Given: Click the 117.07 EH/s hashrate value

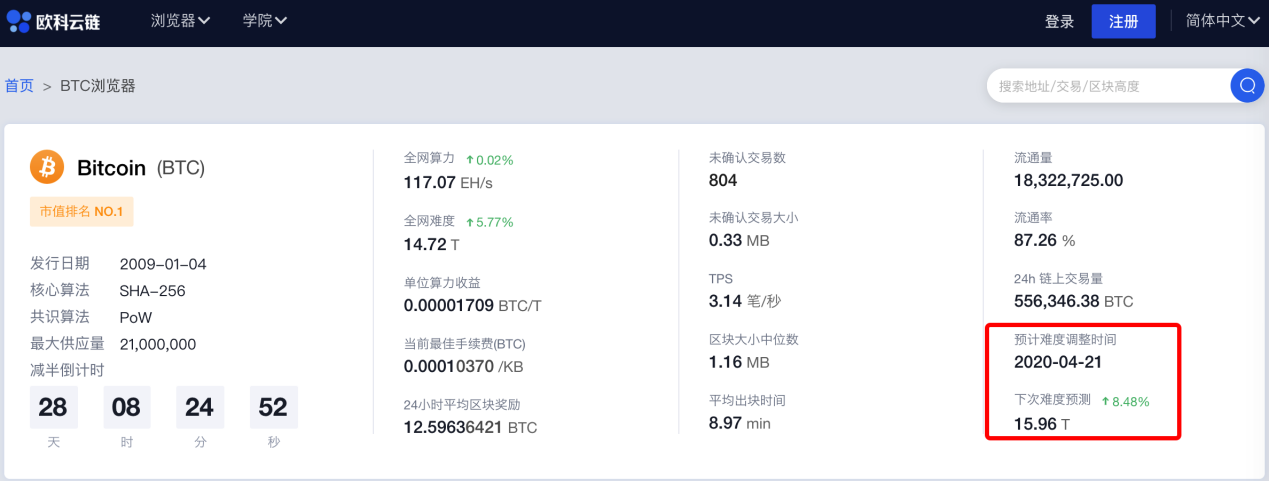Looking at the screenshot, I should (448, 182).
